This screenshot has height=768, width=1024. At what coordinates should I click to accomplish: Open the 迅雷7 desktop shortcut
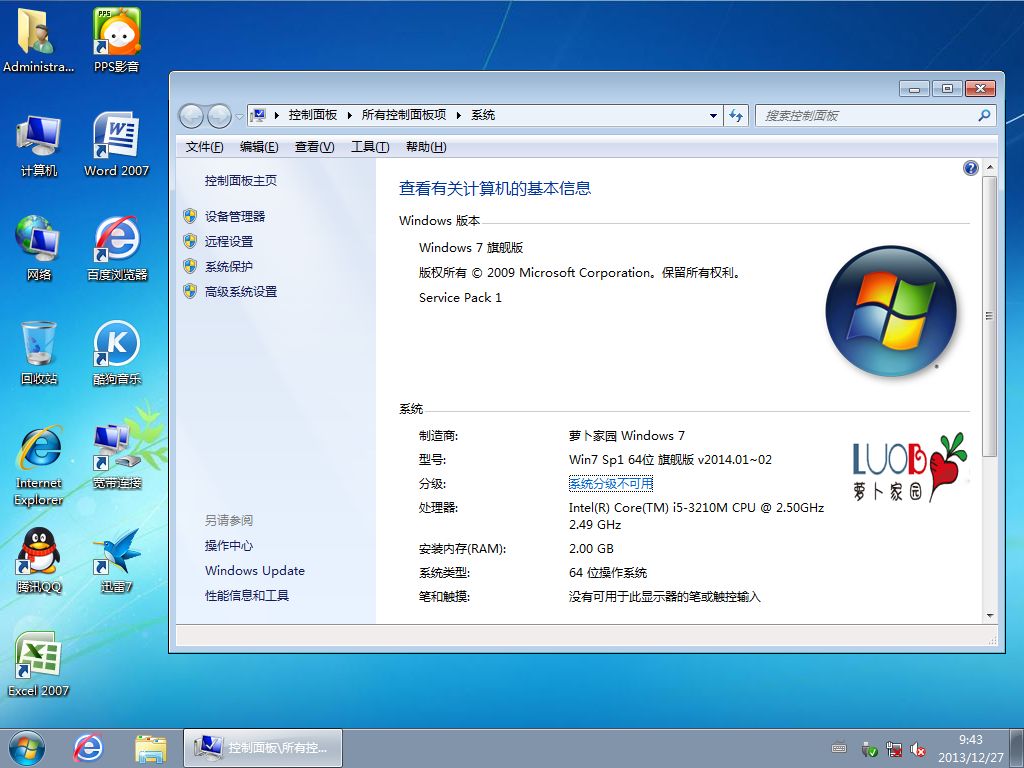pyautogui.click(x=117, y=560)
